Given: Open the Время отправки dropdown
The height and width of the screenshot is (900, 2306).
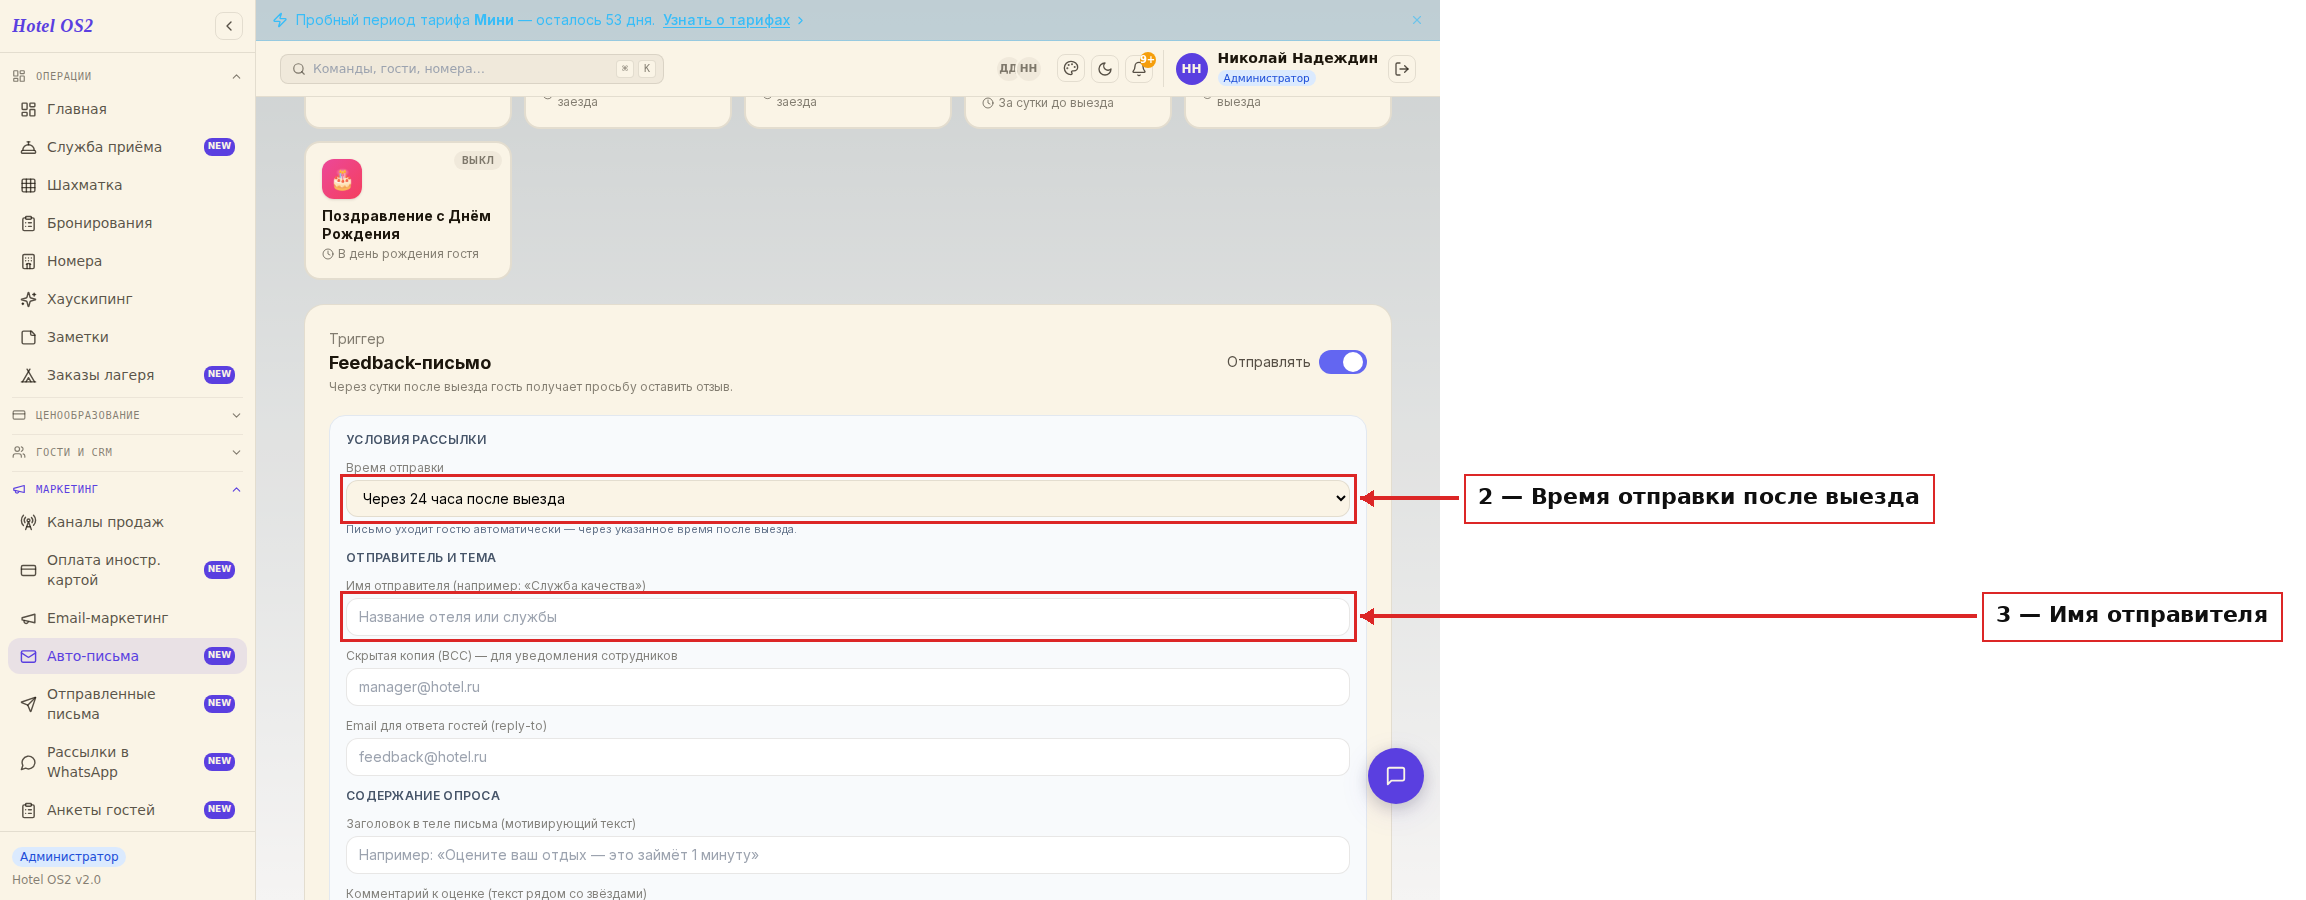Looking at the screenshot, I should (x=848, y=498).
